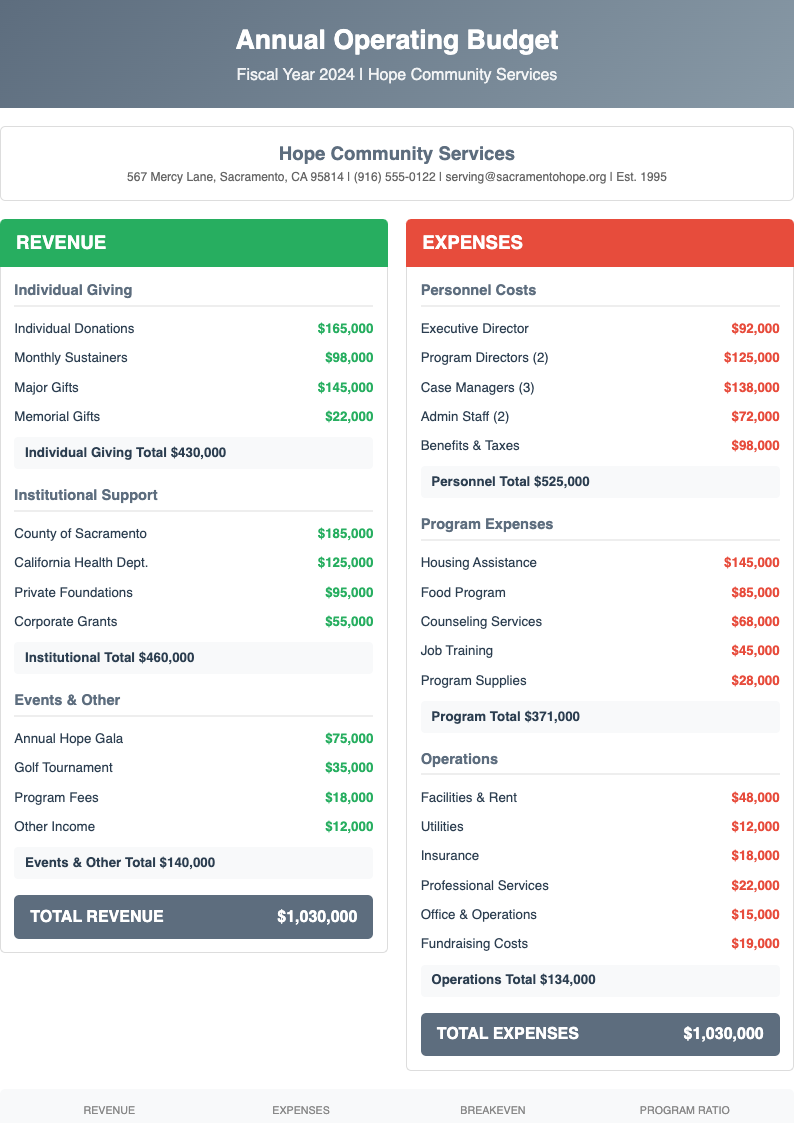Click the Benefits & Taxes label

pyautogui.click(x=470, y=445)
